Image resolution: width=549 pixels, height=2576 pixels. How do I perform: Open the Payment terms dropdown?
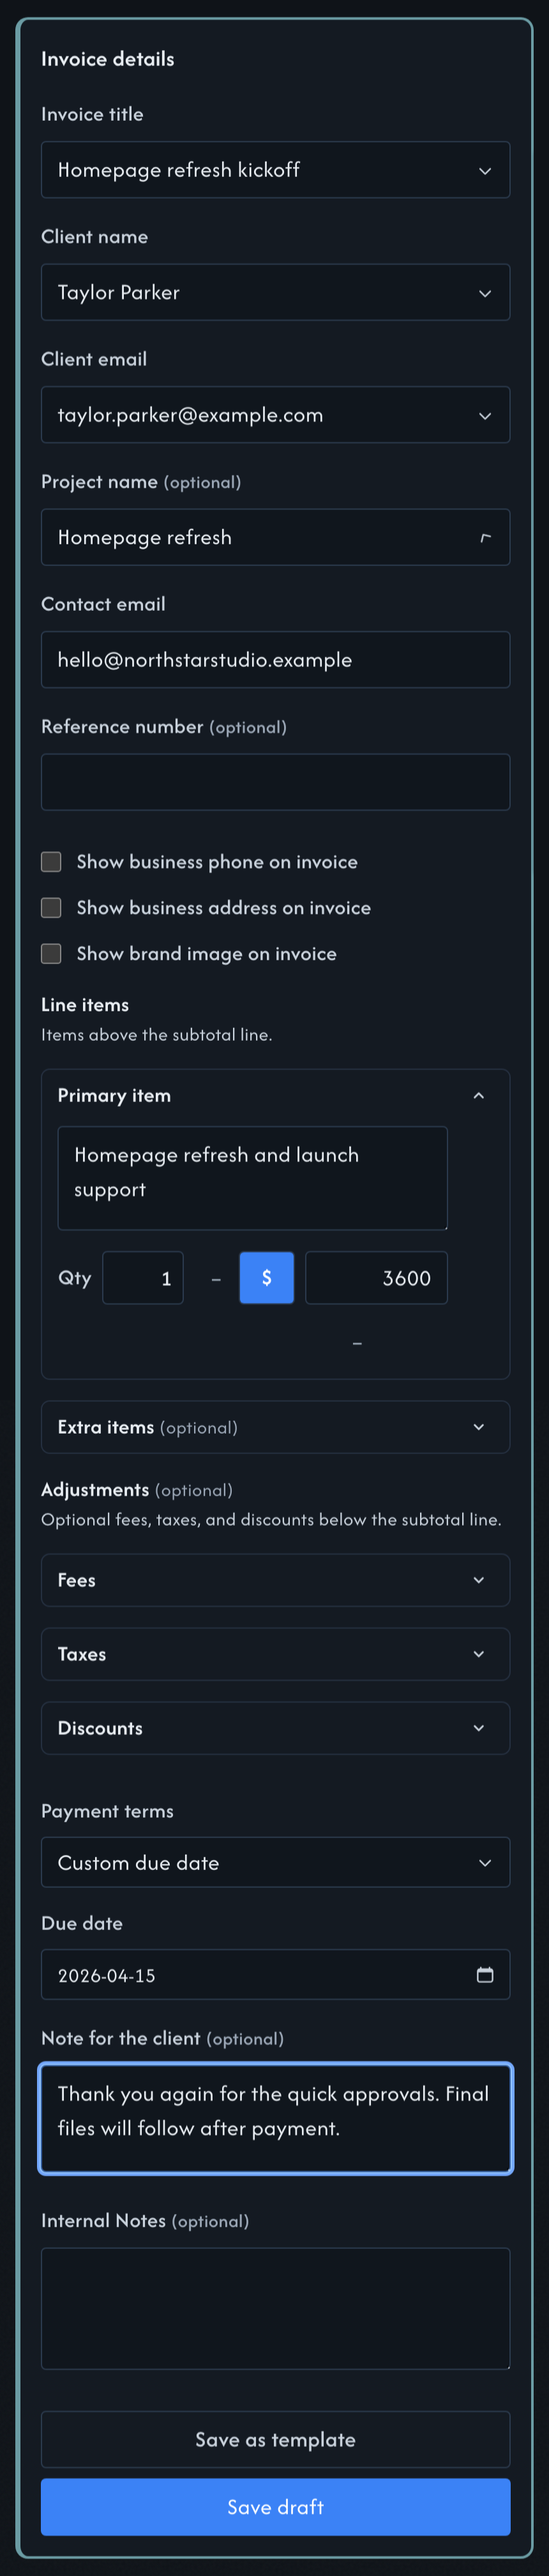[484, 1862]
